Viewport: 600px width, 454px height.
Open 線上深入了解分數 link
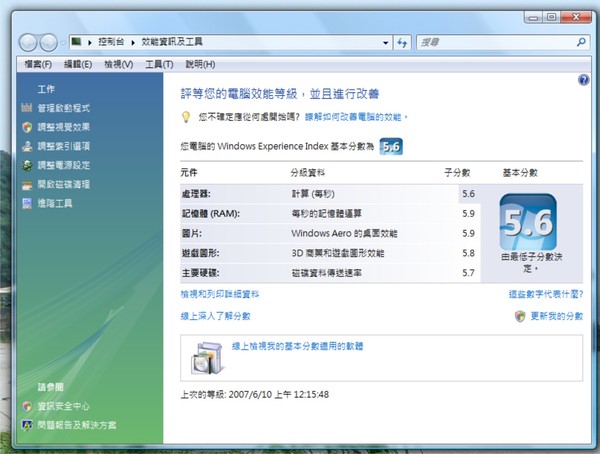215,316
